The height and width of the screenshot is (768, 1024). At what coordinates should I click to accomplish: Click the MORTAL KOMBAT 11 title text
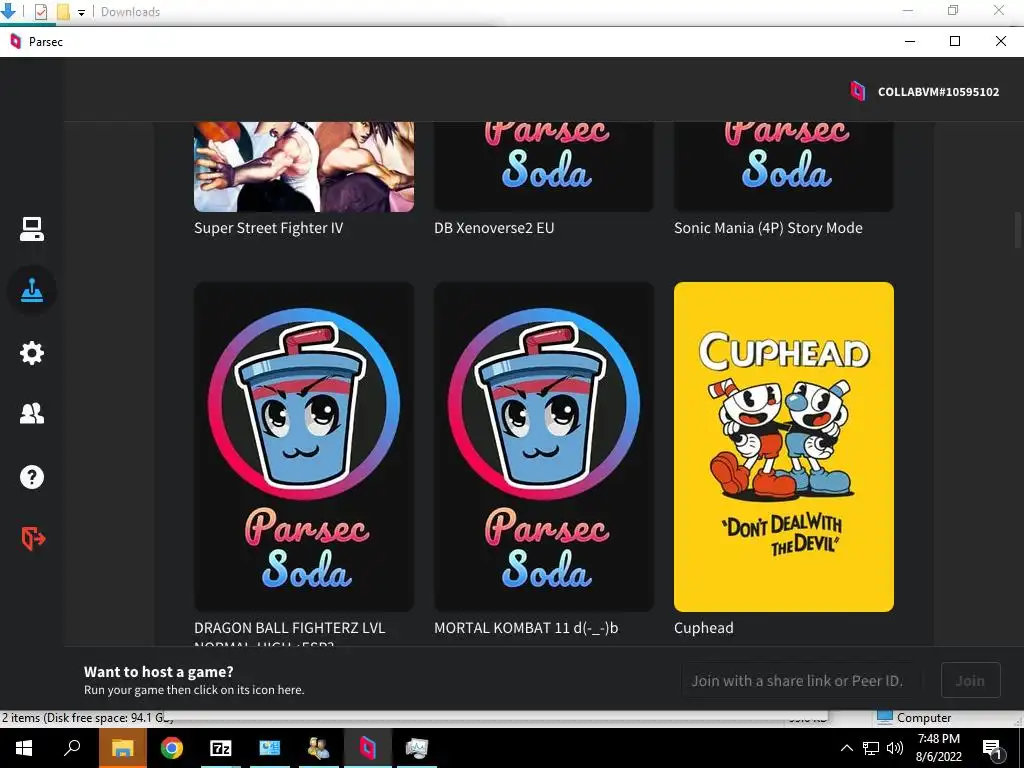tap(526, 628)
